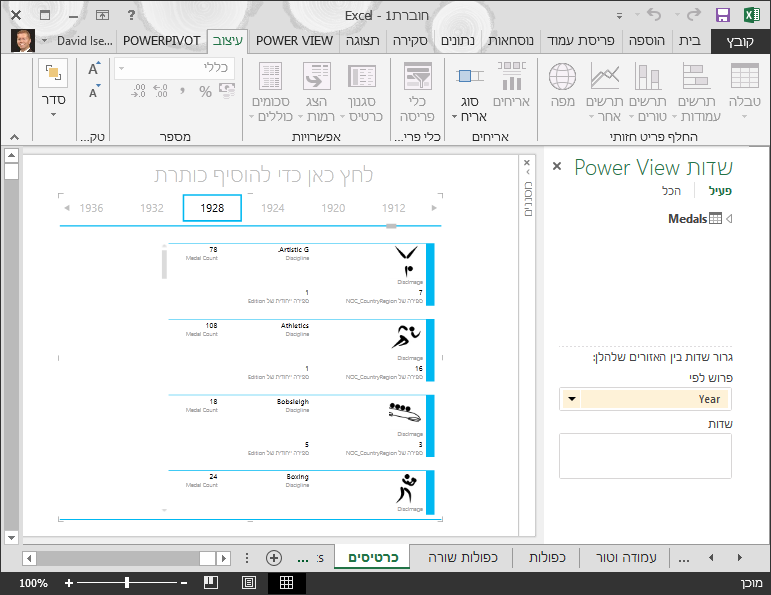Select the 1924 tile in tile strip
Screen dimensions: 771x595
tap(273, 208)
